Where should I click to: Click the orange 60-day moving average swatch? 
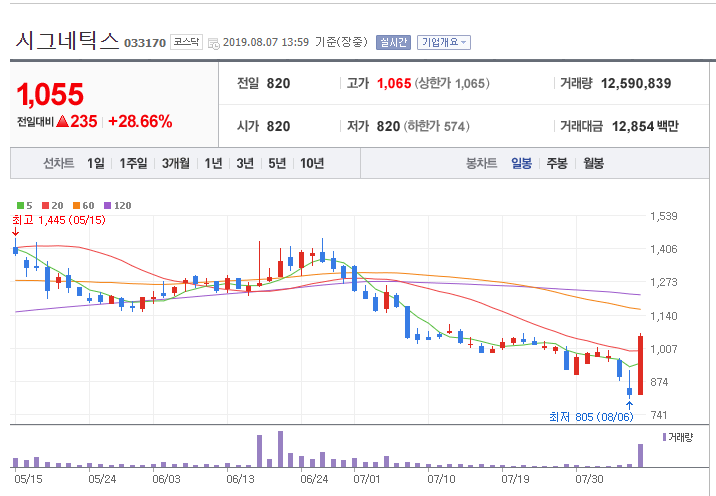[x=77, y=206]
